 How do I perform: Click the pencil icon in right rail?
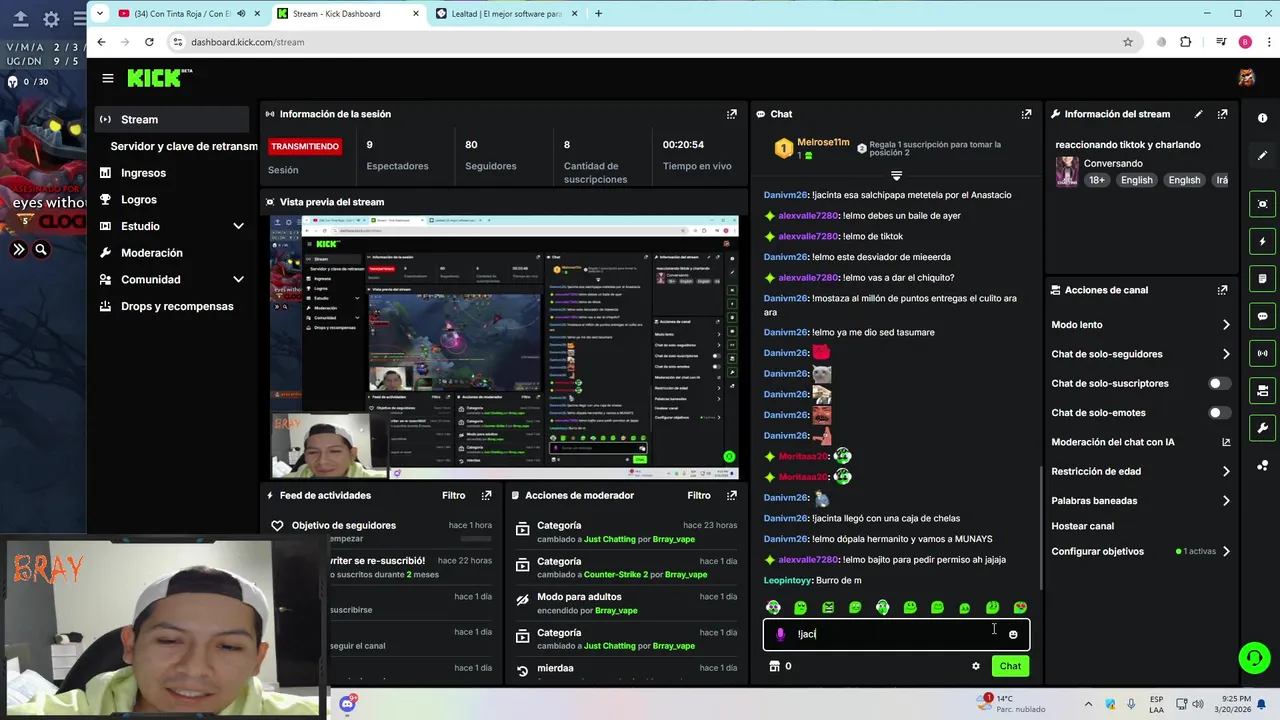pos(1262,156)
